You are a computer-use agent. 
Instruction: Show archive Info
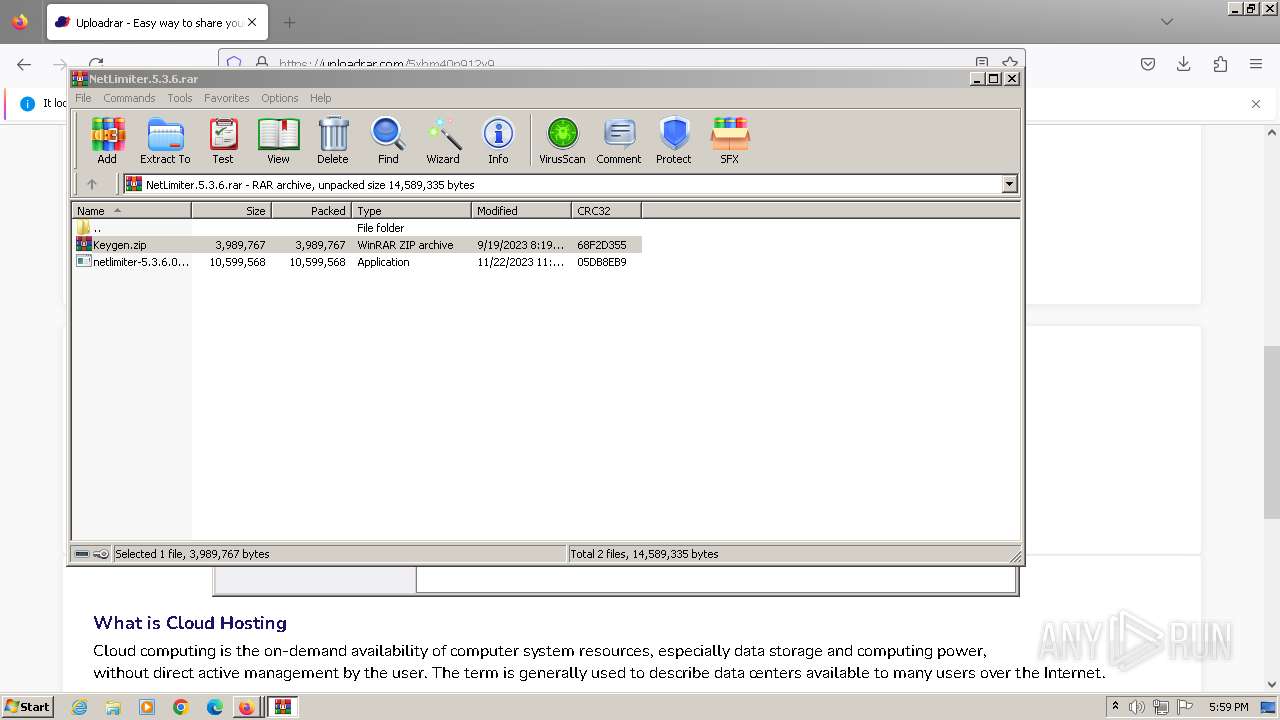point(498,140)
